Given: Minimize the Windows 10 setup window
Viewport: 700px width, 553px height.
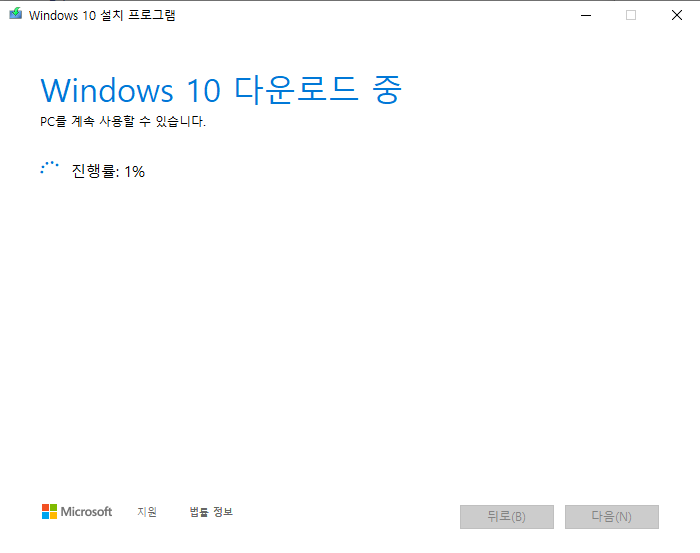Looking at the screenshot, I should 586,15.
